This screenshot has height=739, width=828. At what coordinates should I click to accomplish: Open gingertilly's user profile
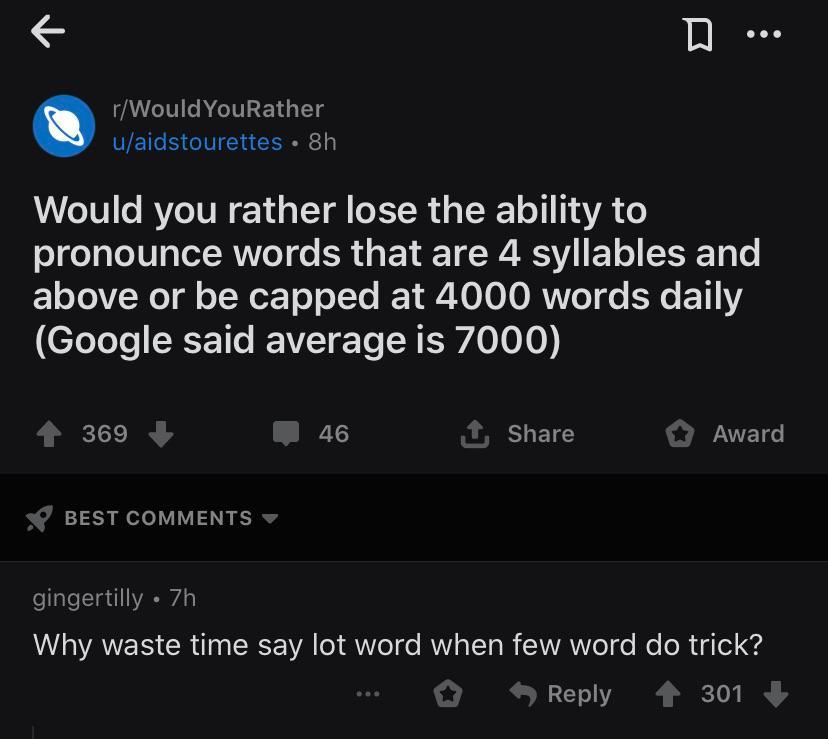[x=88, y=598]
